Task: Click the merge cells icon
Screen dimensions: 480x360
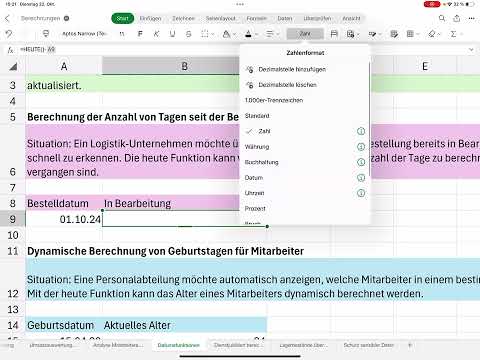Action: (x=334, y=34)
